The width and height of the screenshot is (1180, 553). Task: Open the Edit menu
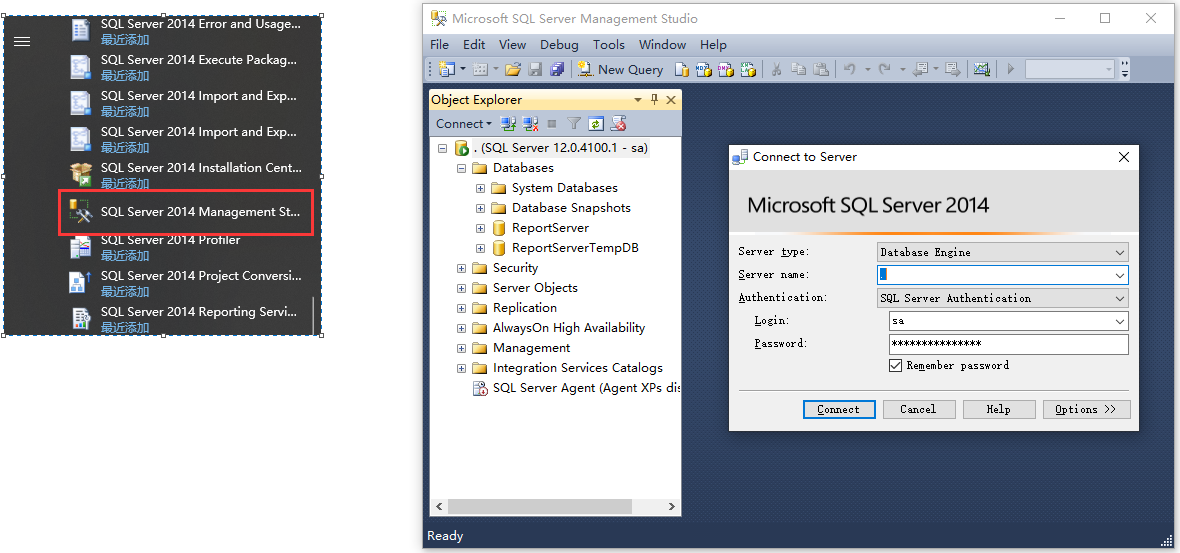pos(474,45)
